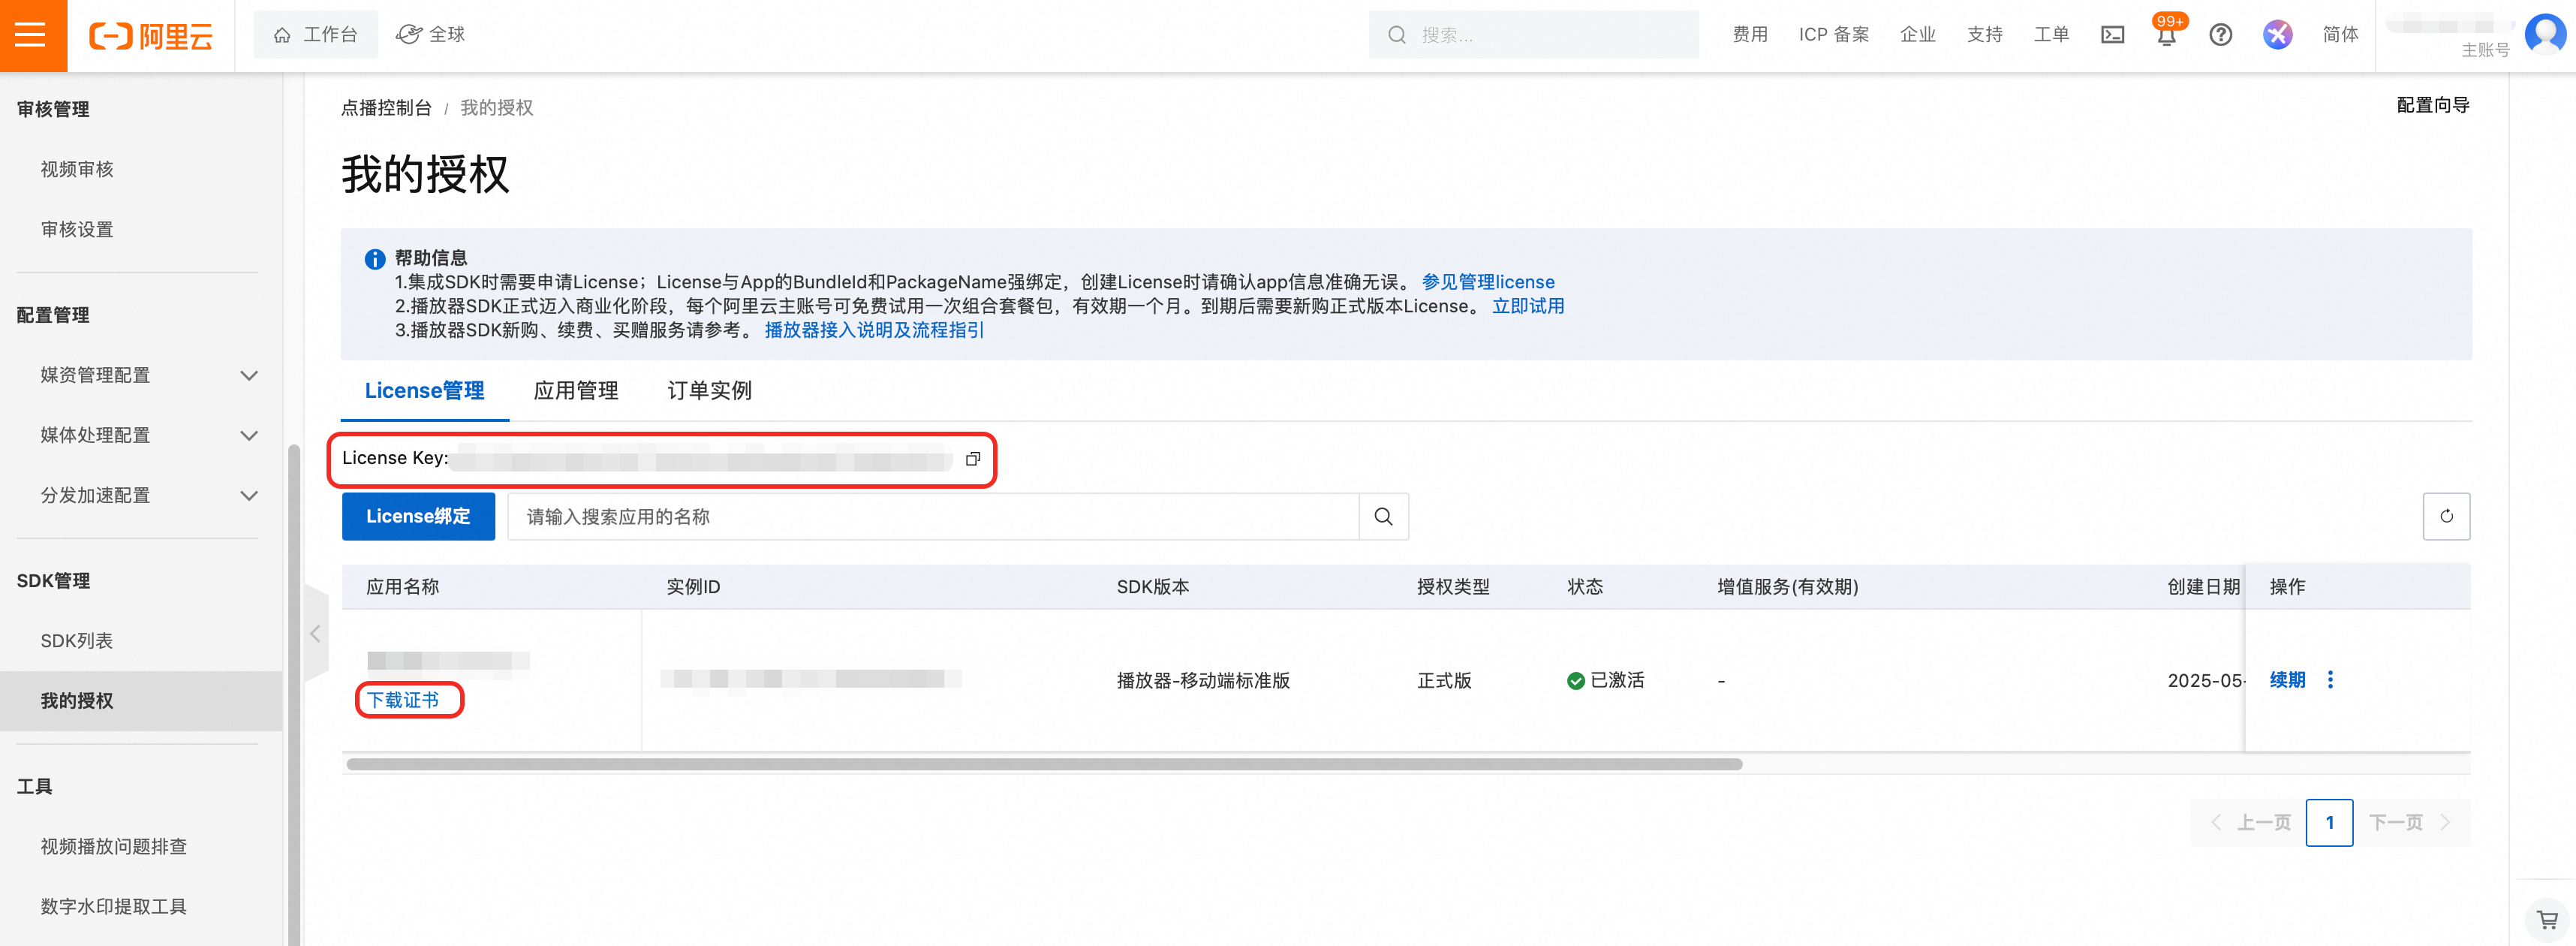Click 续期 to renew license
2576x946 pixels.
coord(2287,680)
